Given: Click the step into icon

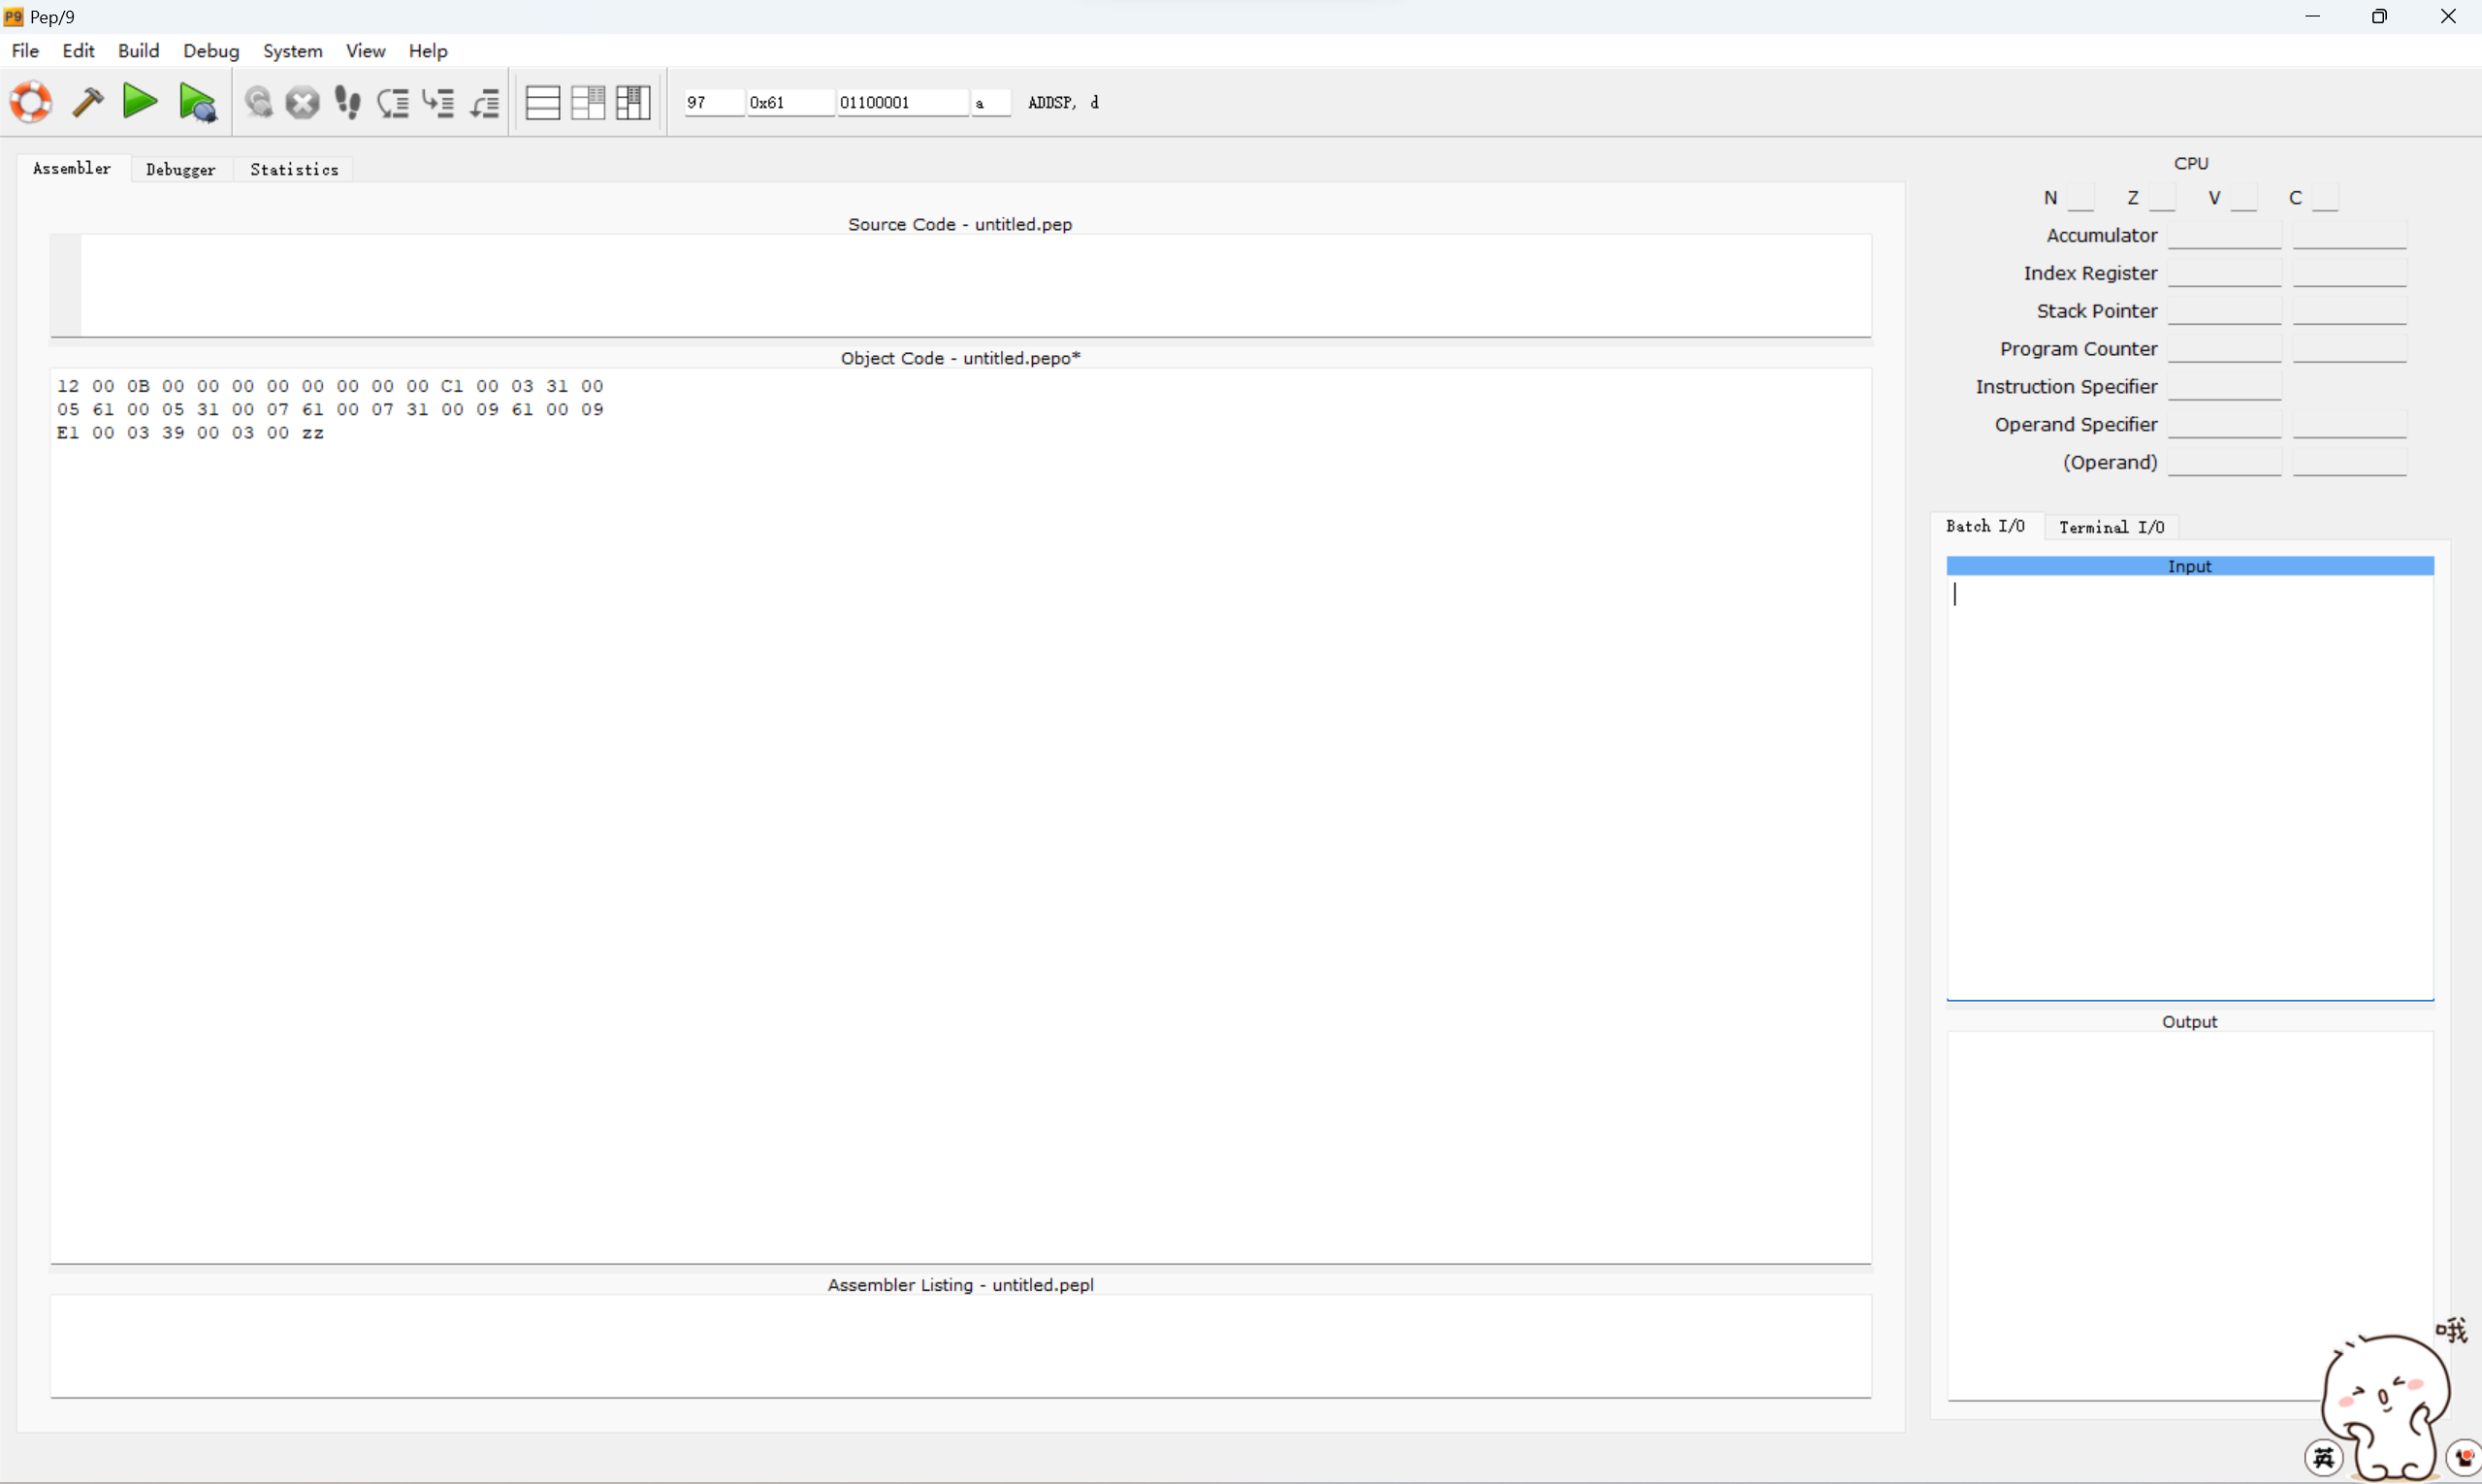Looking at the screenshot, I should [439, 102].
